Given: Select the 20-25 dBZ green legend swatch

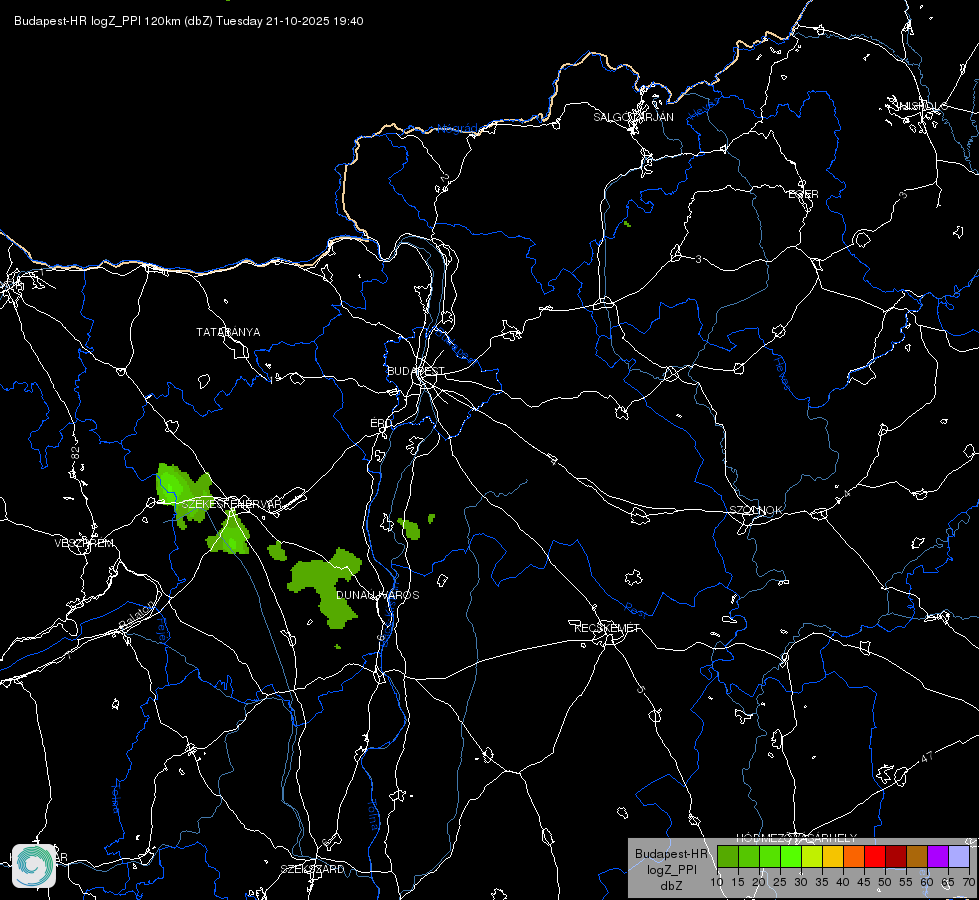Looking at the screenshot, I should [x=770, y=856].
